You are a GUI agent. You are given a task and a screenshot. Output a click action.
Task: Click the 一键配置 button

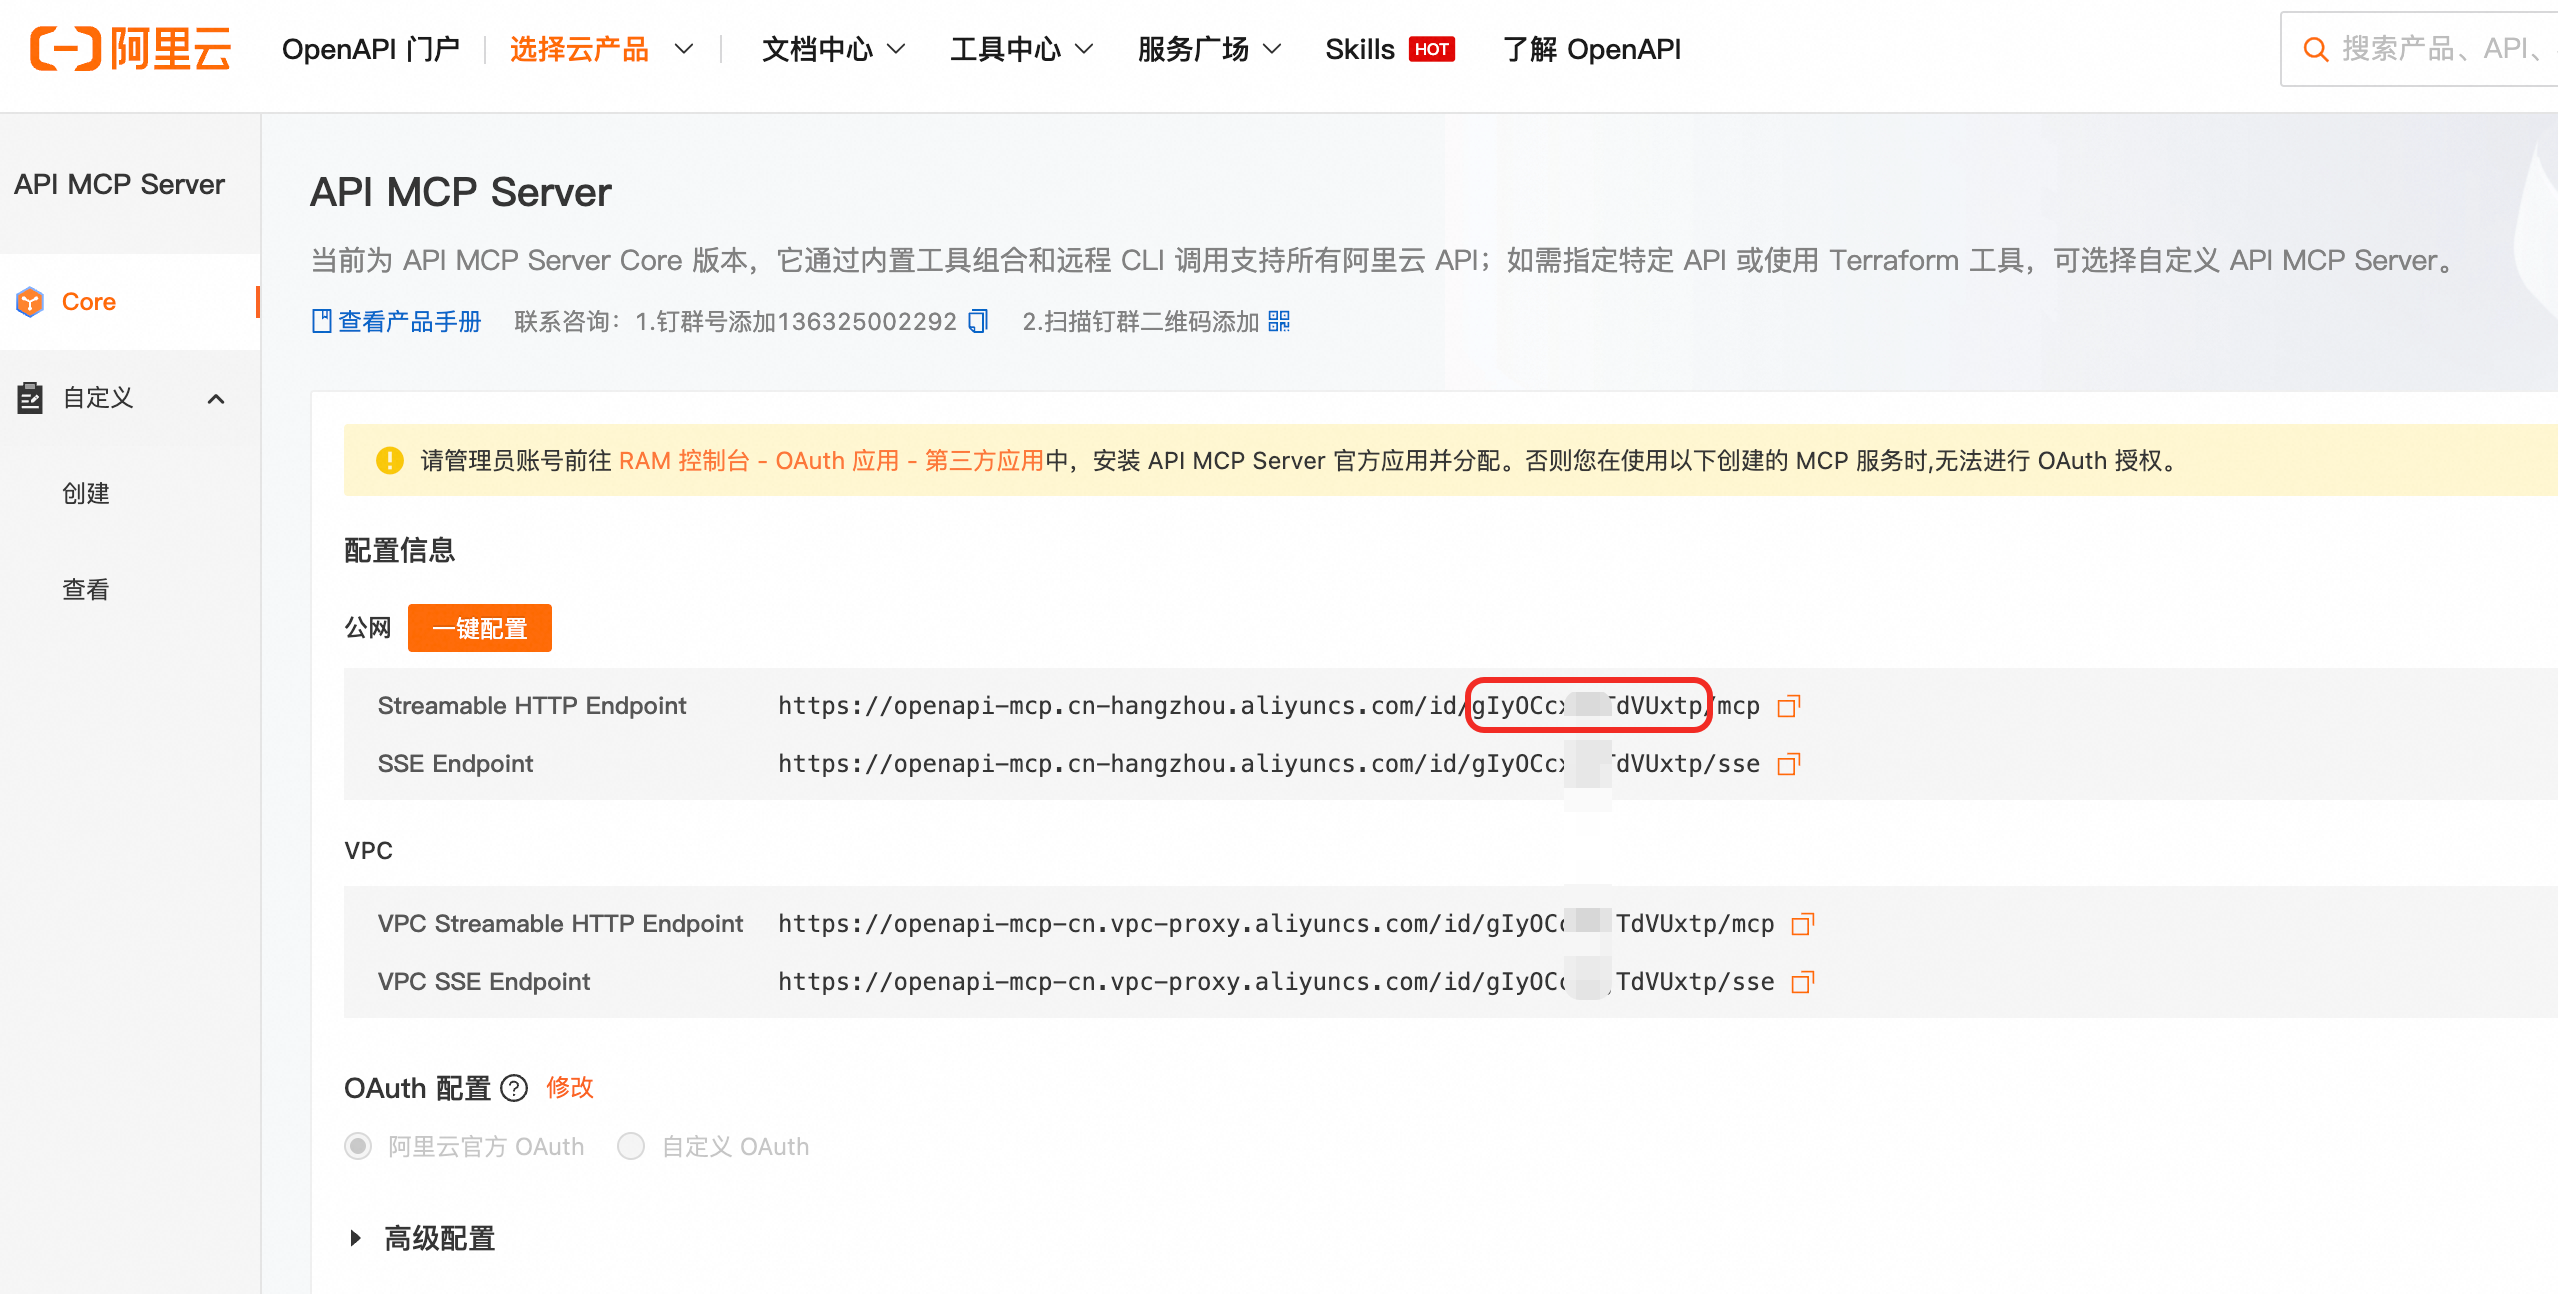pyautogui.click(x=480, y=628)
